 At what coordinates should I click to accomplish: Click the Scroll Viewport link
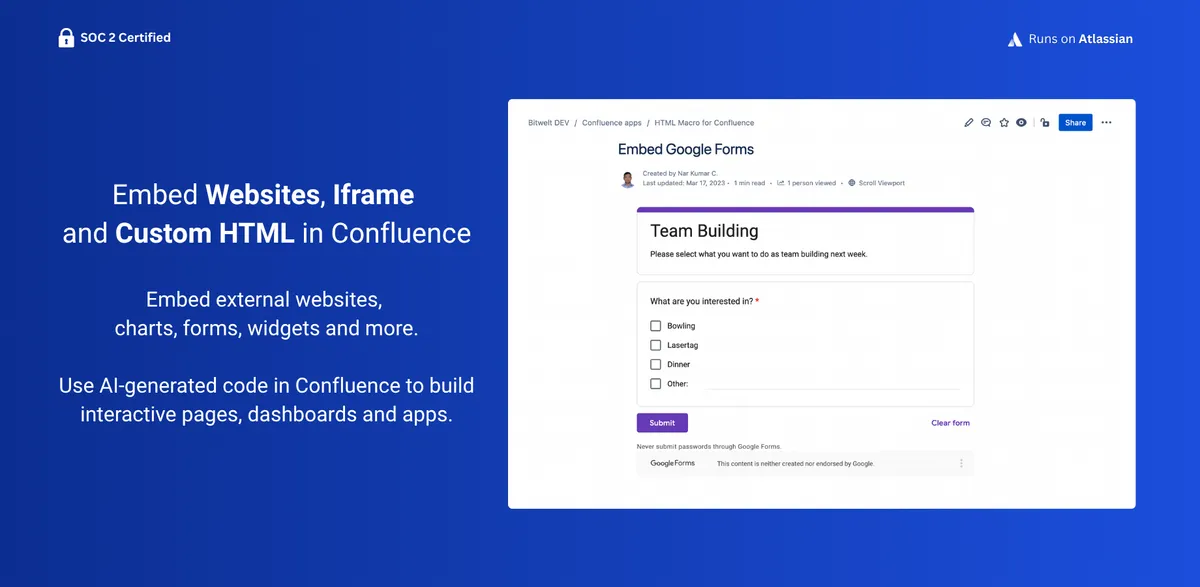882,183
